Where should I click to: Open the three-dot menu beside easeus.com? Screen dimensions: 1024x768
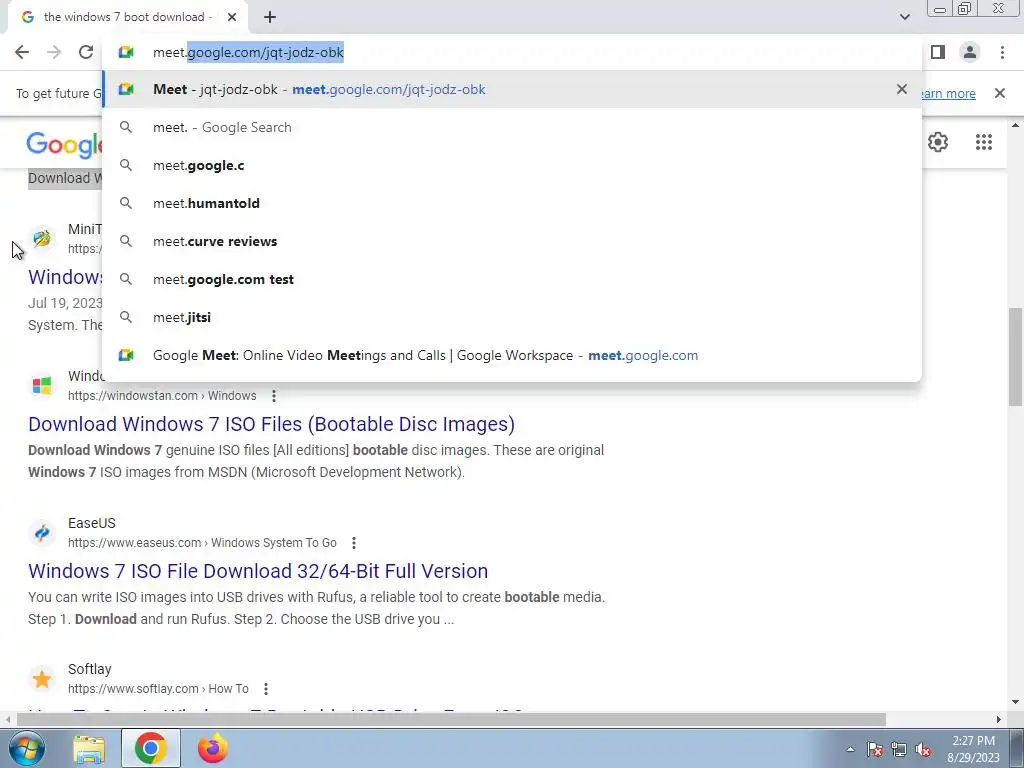[x=353, y=543]
